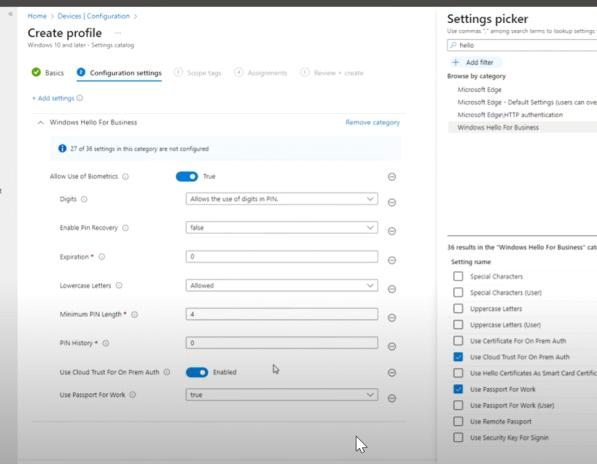Check the Use Passport For Work (User) checkbox
The image size is (597, 464).
point(458,405)
